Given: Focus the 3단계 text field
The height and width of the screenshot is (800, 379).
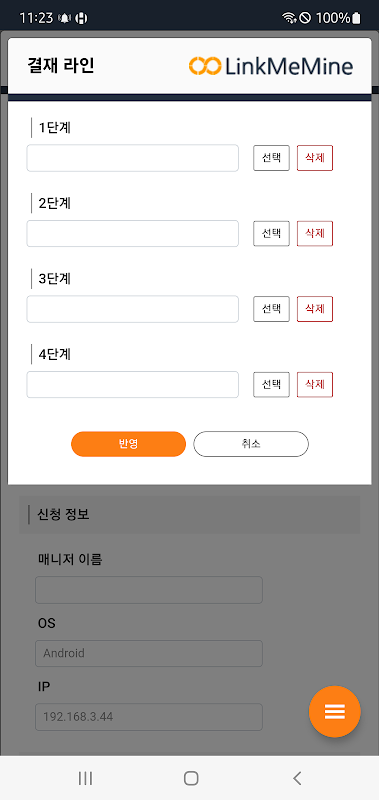Looking at the screenshot, I should (133, 309).
